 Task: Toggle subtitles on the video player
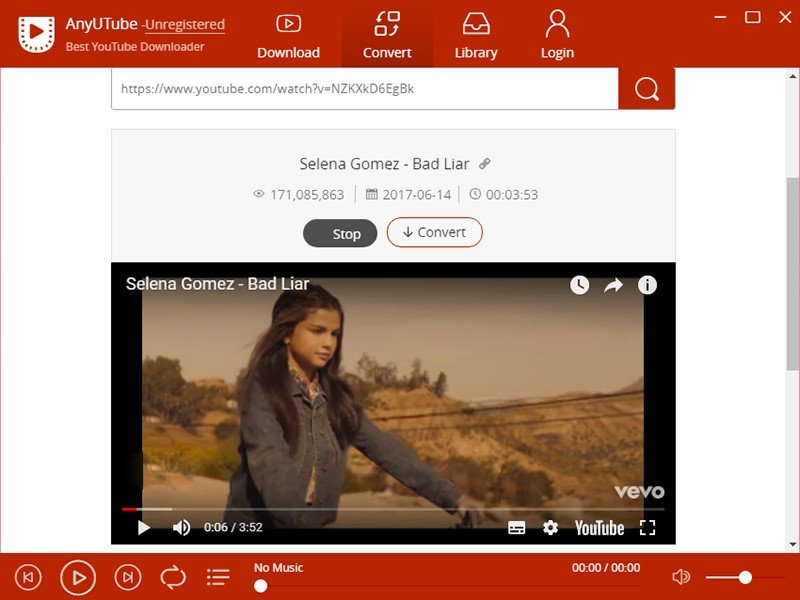516,528
